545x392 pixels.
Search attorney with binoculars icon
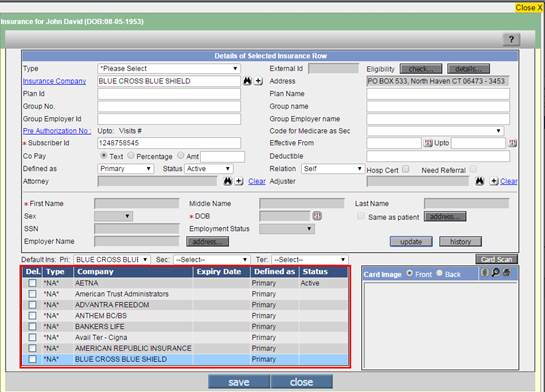tap(228, 181)
